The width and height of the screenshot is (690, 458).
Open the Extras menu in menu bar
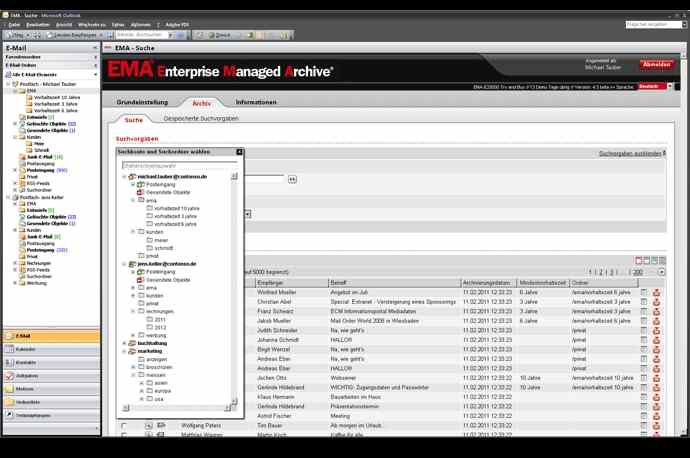pyautogui.click(x=118, y=24)
